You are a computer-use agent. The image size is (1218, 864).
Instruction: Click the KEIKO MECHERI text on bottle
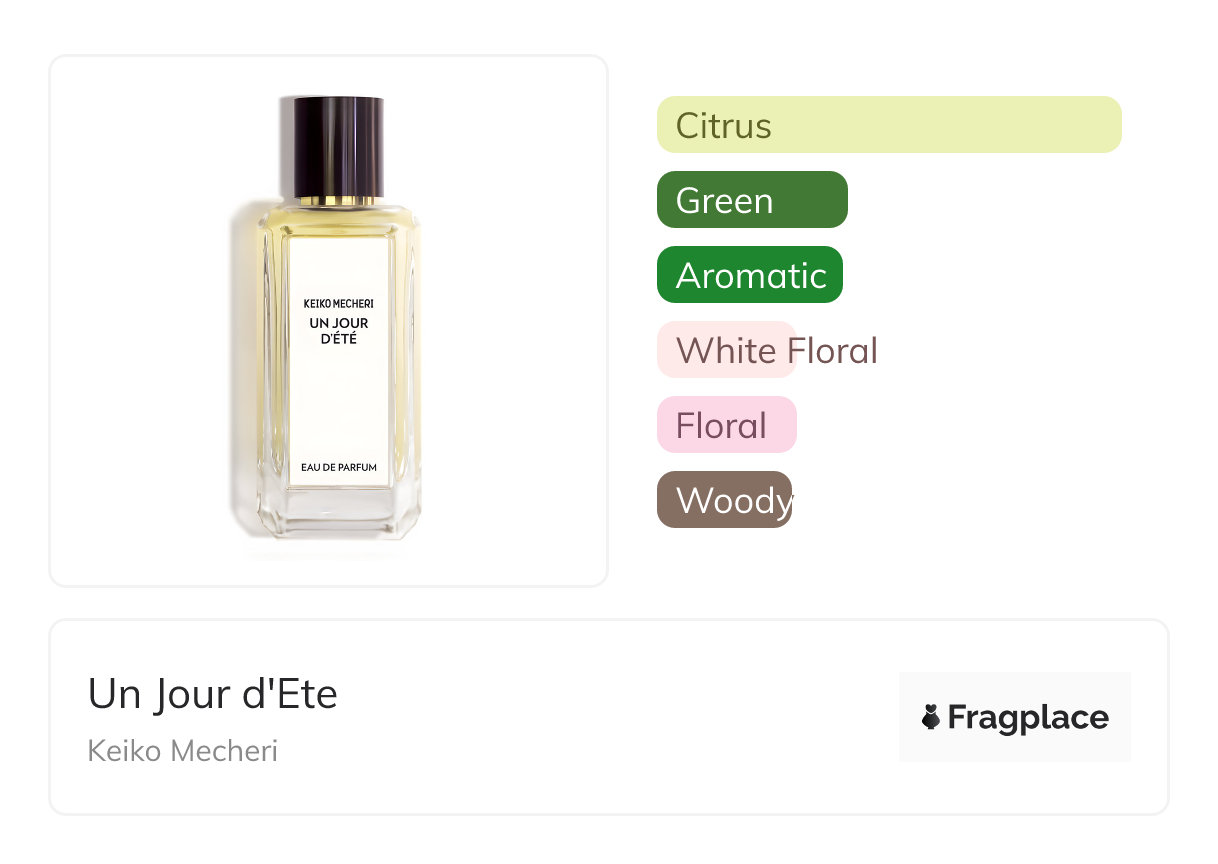tap(338, 303)
